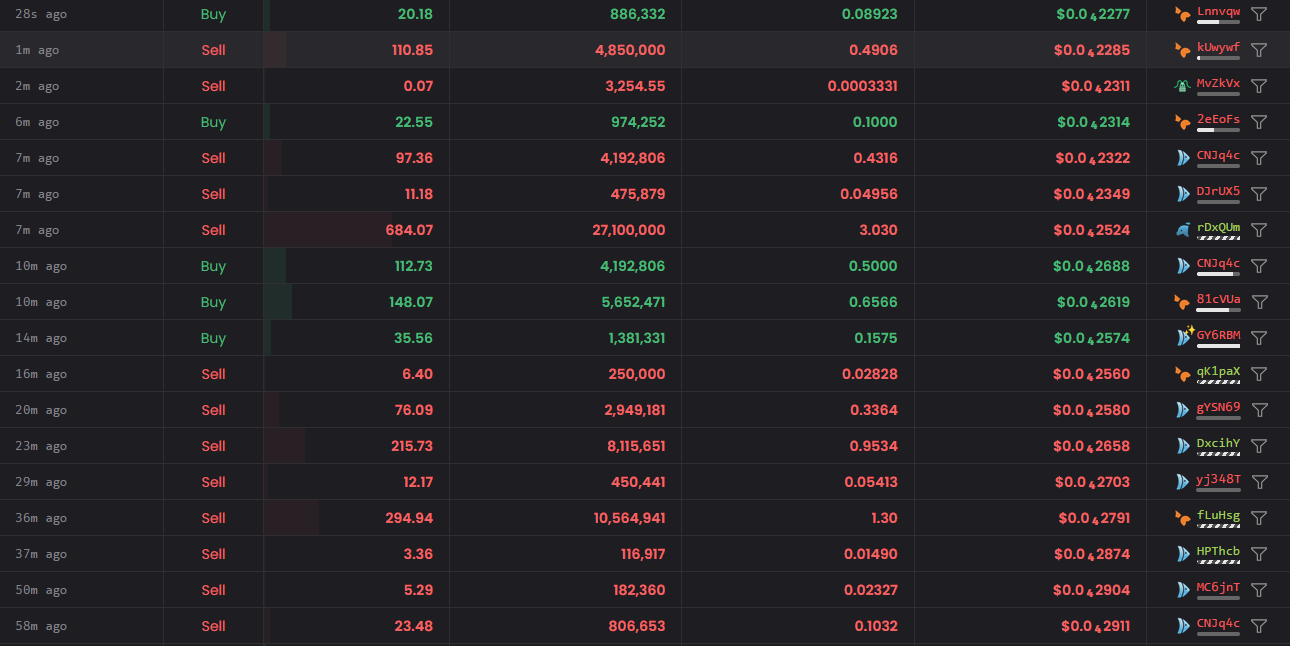Open the gYSN69 maker wallet link
The width and height of the screenshot is (1290, 646).
coord(1218,407)
